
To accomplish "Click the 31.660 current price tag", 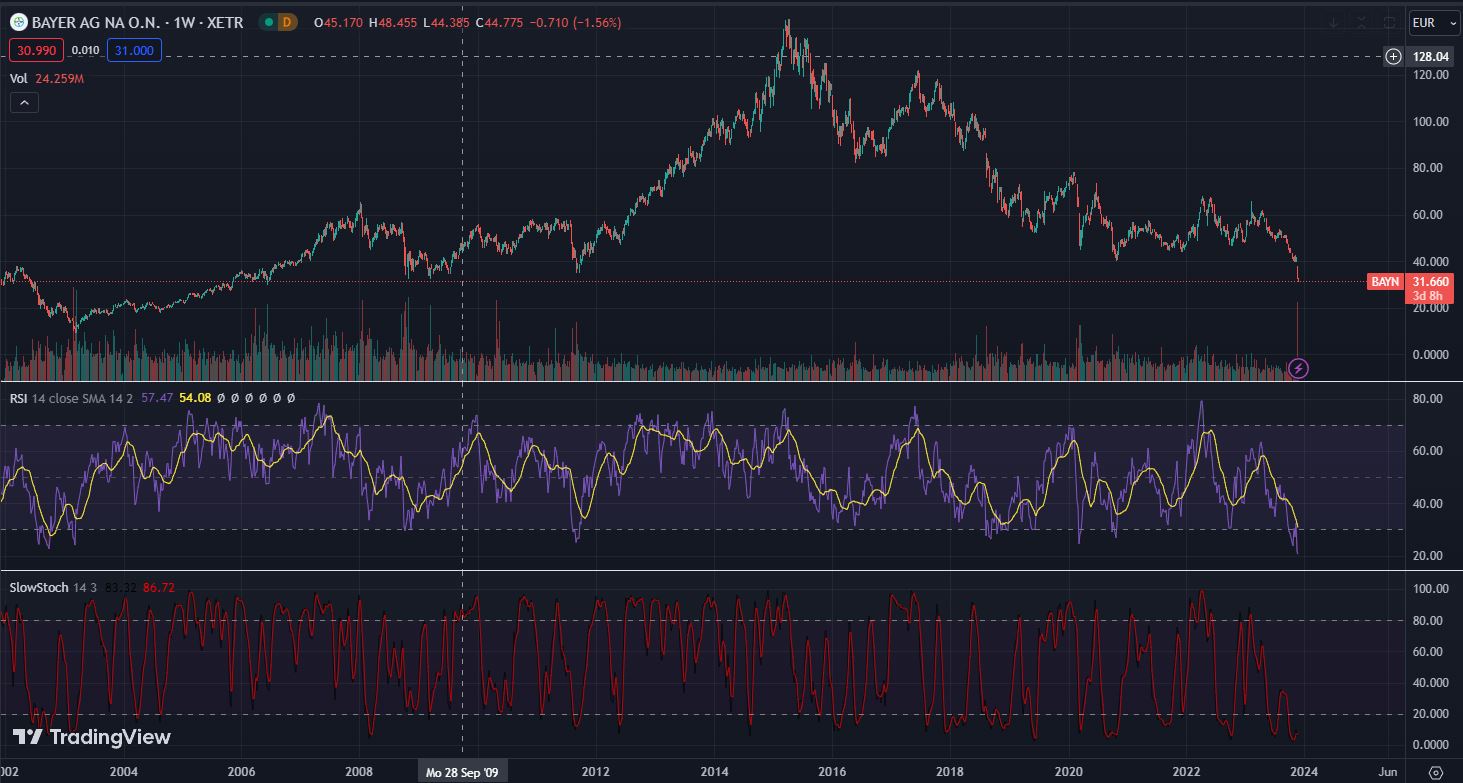I will (x=1431, y=282).
